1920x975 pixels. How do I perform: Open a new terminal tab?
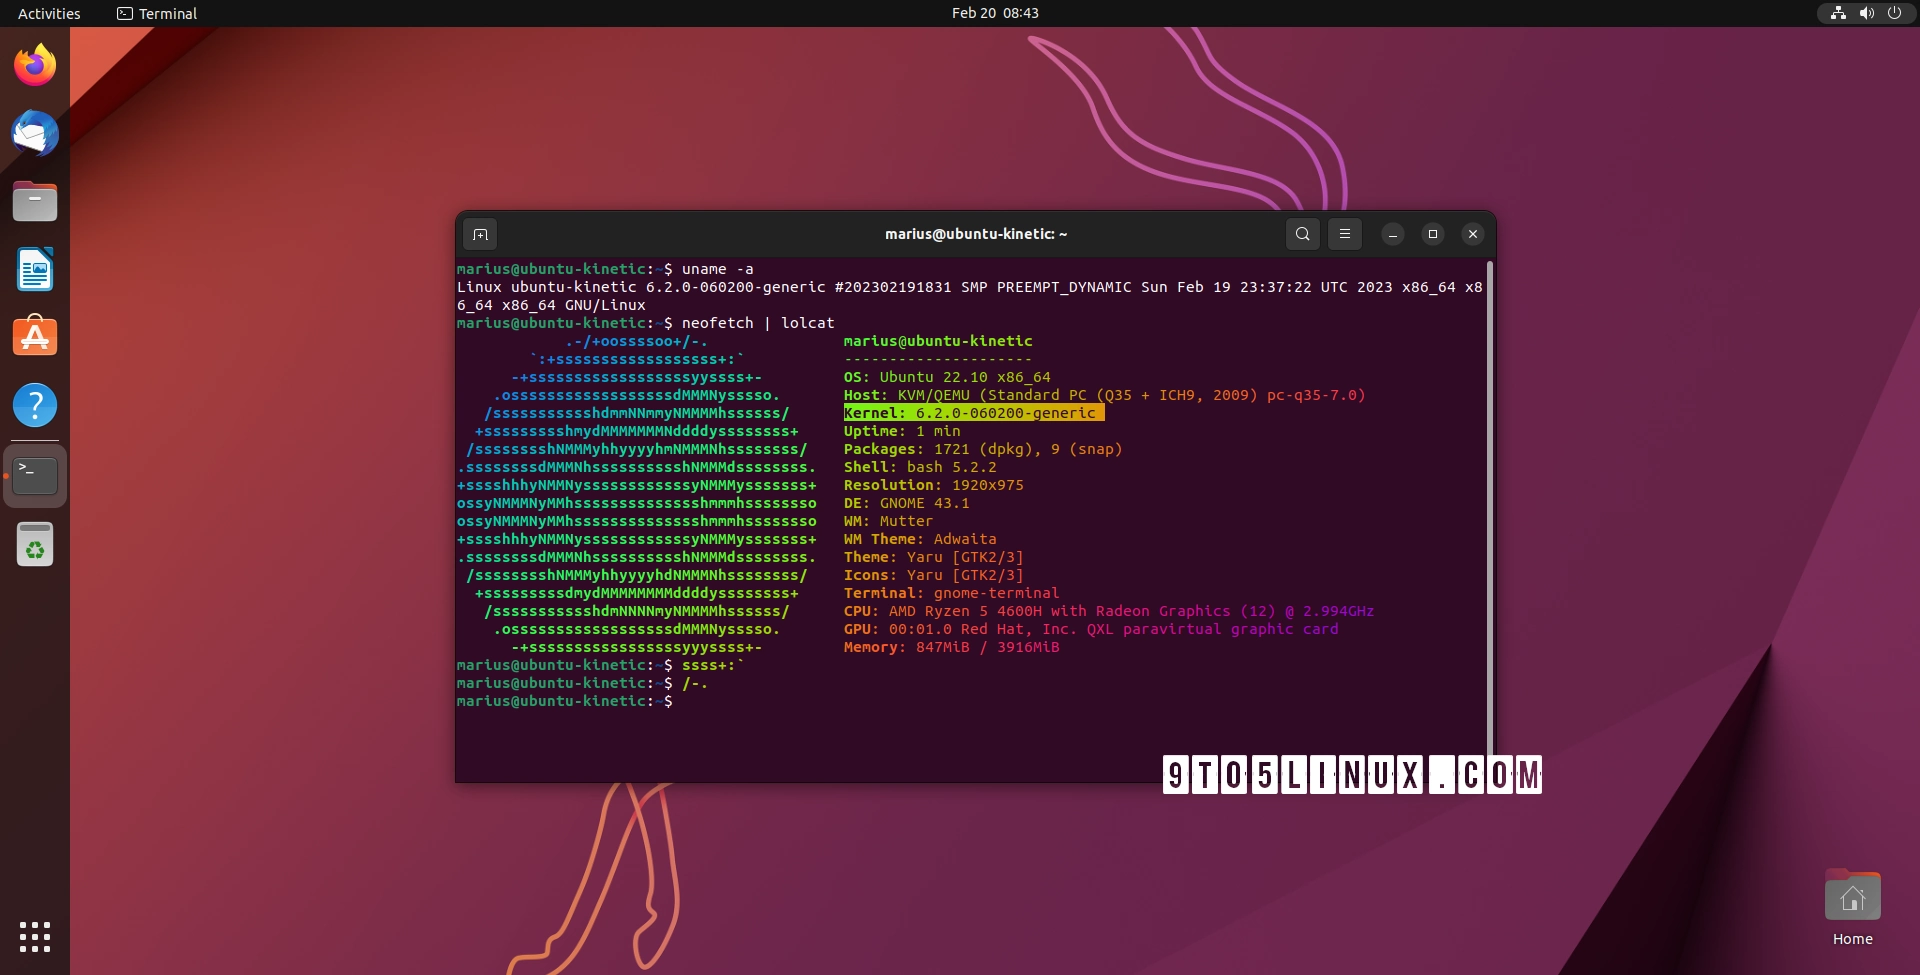(x=481, y=234)
